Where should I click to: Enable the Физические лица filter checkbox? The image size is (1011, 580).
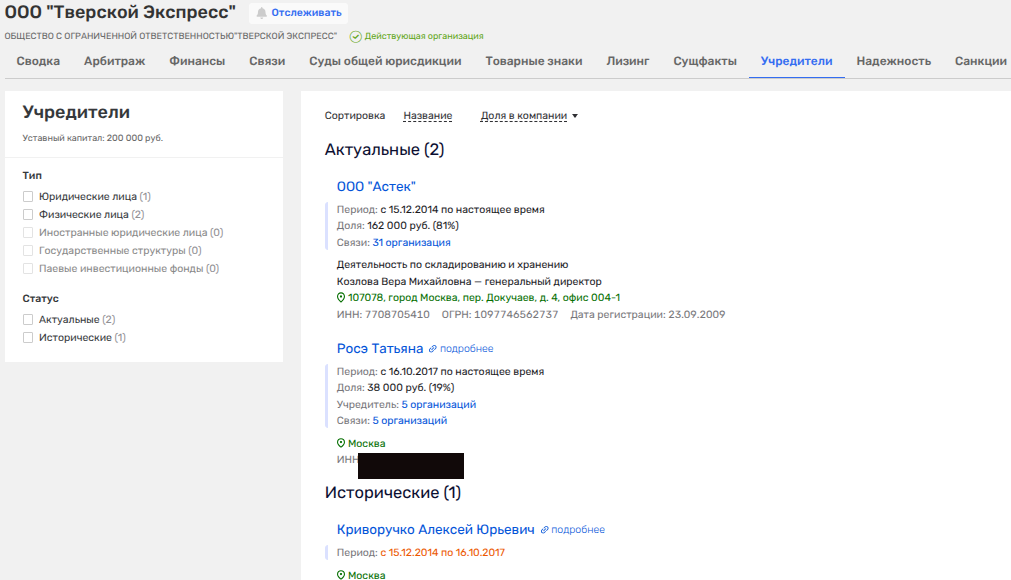(29, 214)
